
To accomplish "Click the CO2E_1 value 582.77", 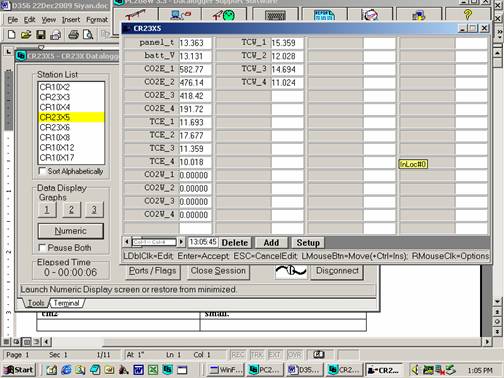I will (x=195, y=69).
